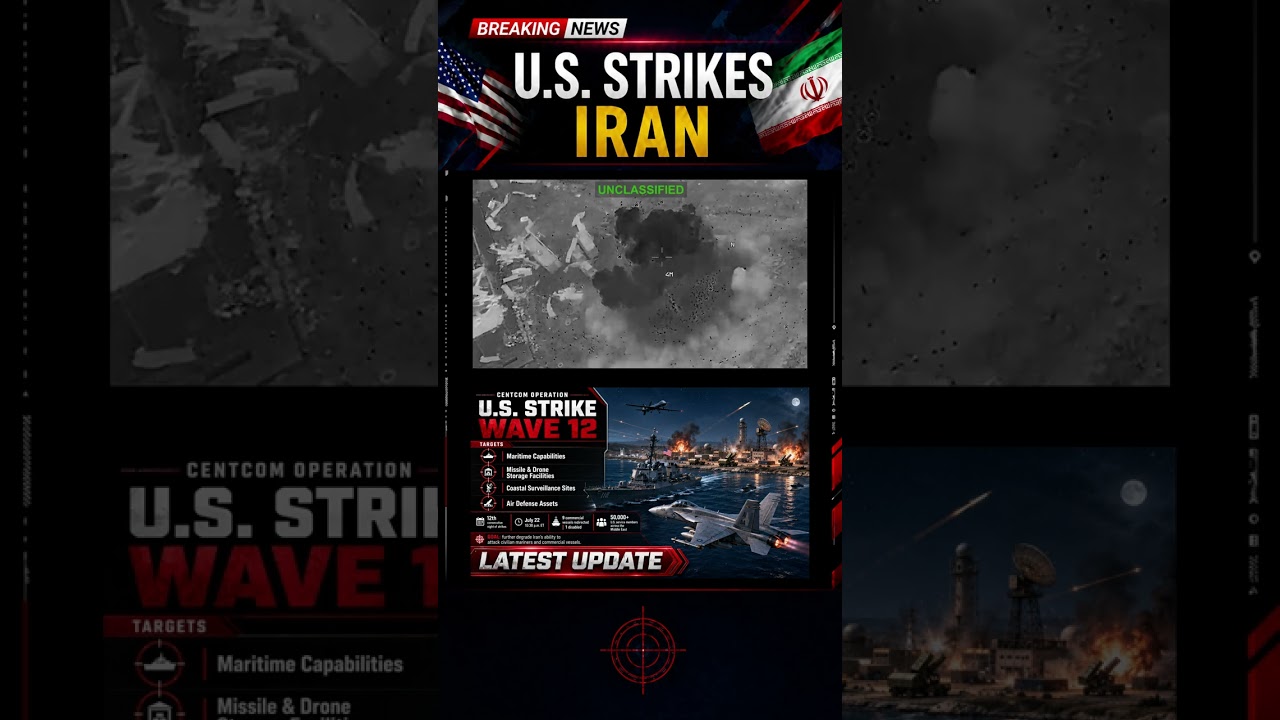Click the LATEST UPDATE red banner
This screenshot has width=1280, height=720.
click(x=579, y=562)
